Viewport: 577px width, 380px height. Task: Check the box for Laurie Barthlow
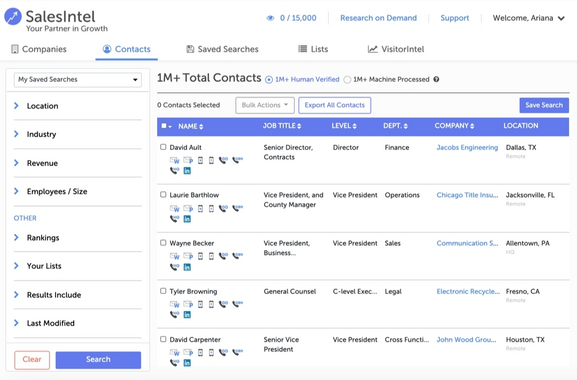[x=163, y=194]
